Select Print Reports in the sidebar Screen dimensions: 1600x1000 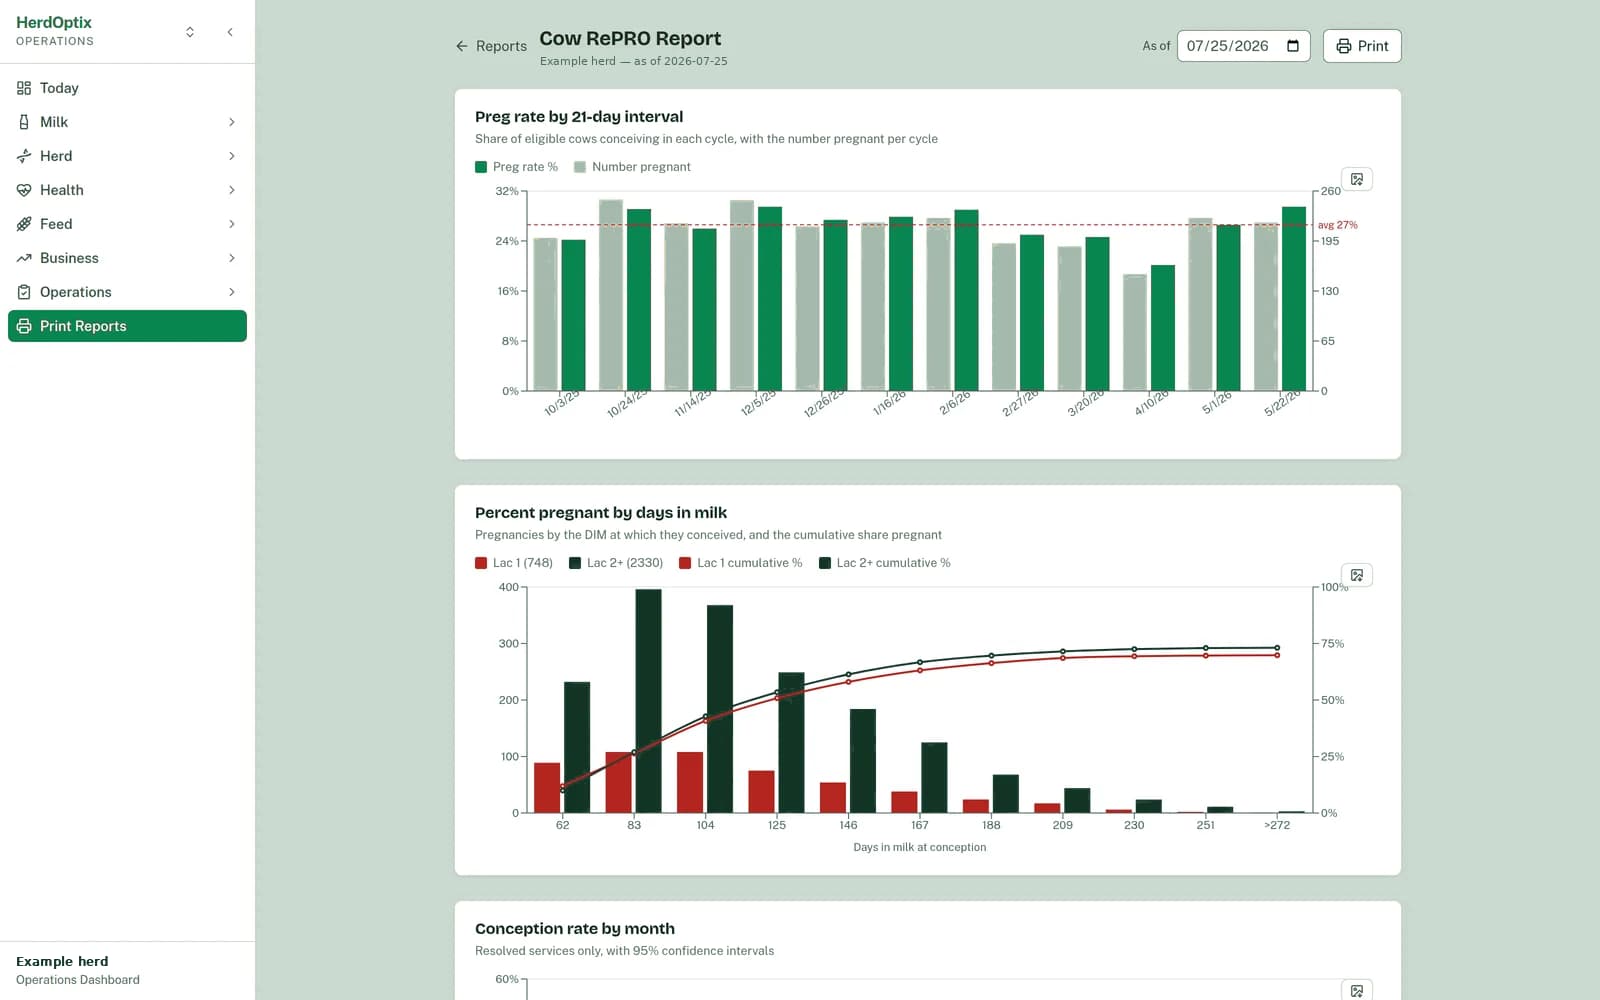coord(127,326)
